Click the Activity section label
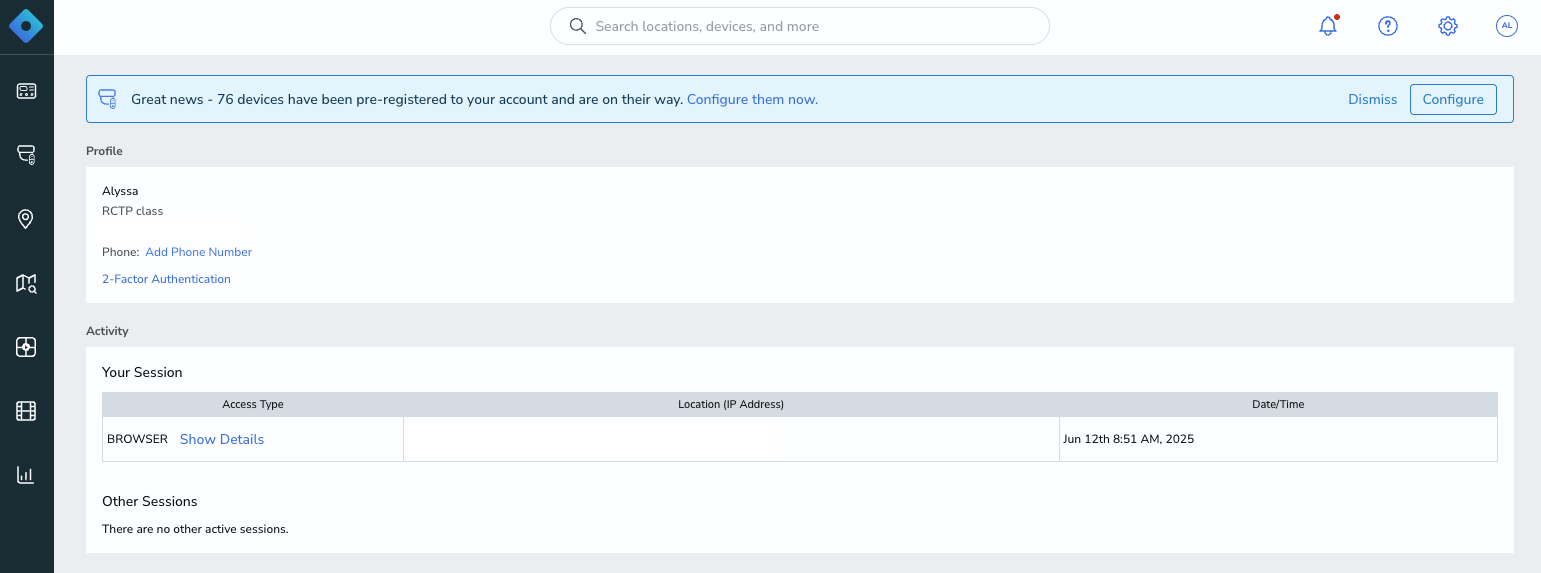This screenshot has height=573, width=1541. (107, 331)
